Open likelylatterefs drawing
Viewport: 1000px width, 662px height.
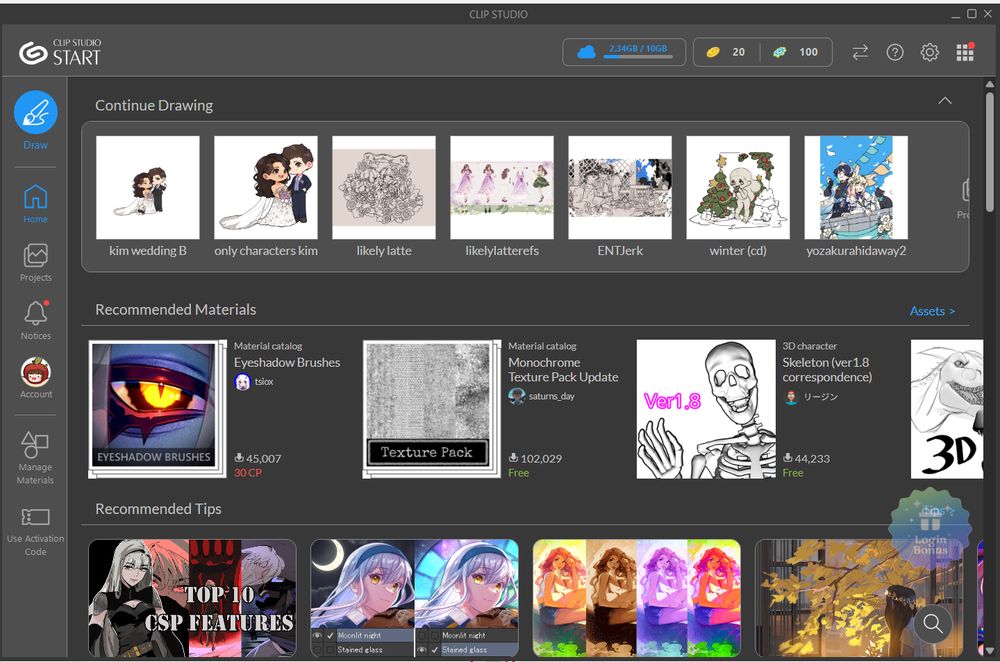[502, 196]
